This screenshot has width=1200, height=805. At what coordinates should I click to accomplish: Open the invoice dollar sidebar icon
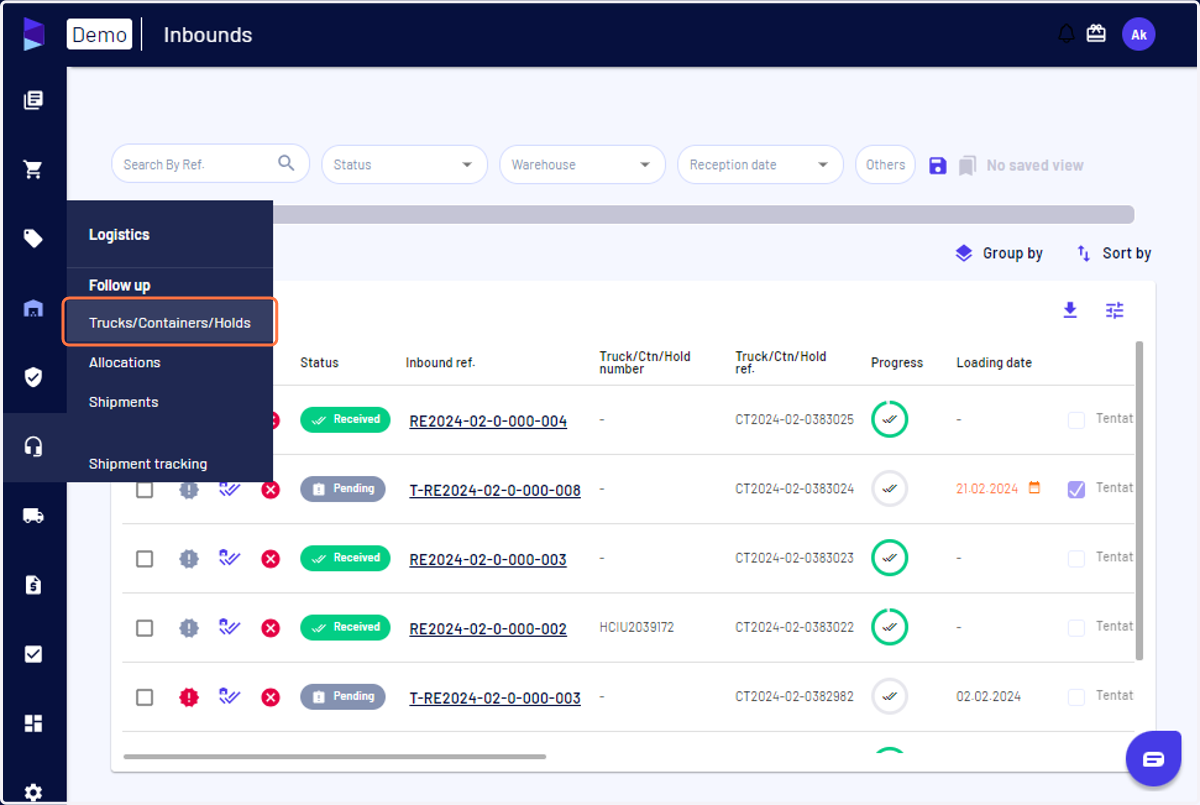[x=33, y=585]
